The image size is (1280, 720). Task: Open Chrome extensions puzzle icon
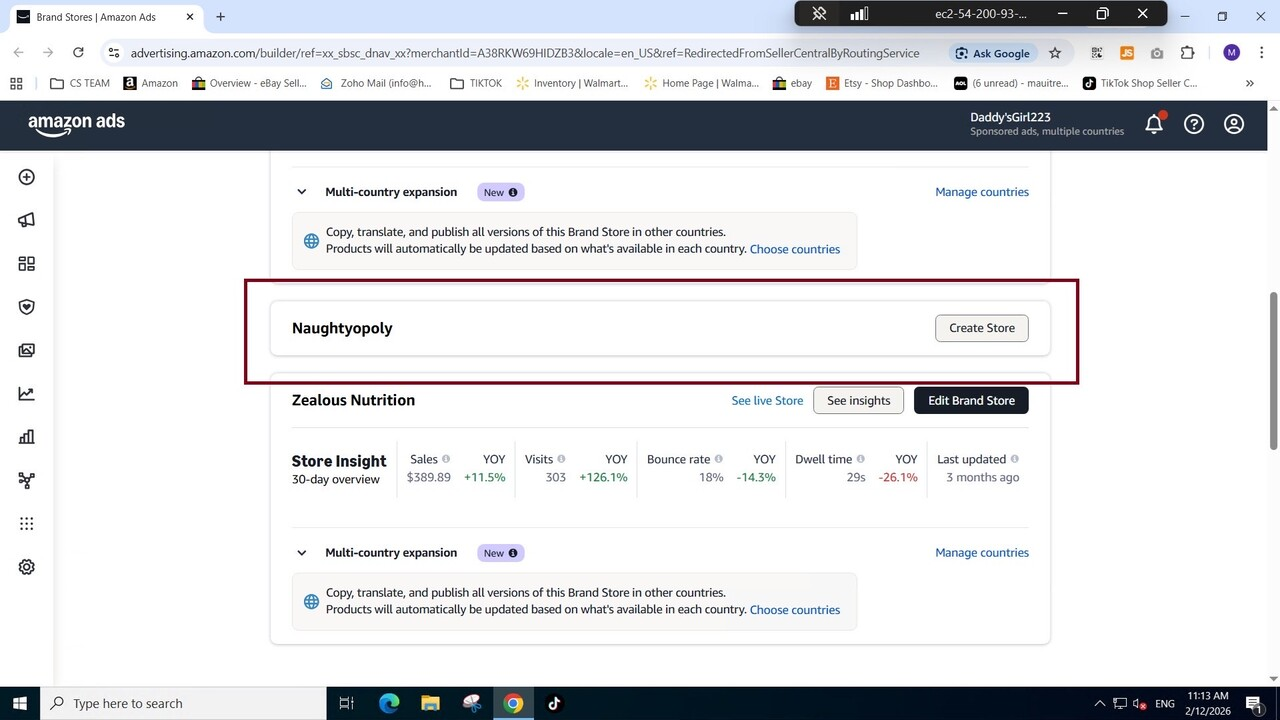[1187, 53]
